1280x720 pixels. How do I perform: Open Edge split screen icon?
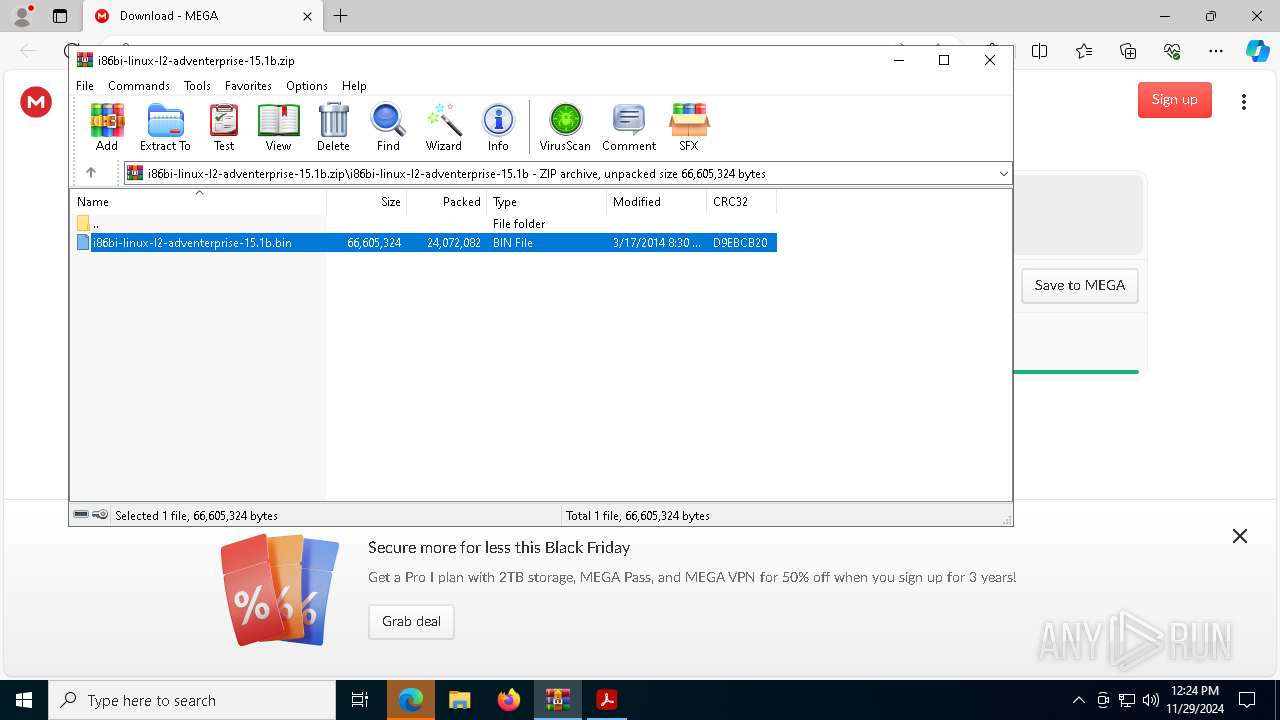point(1040,52)
